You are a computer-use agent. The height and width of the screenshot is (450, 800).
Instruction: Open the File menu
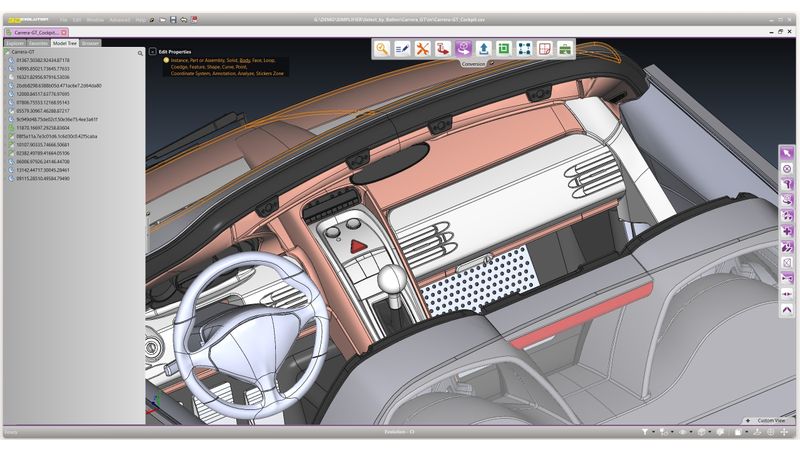pyautogui.click(x=63, y=20)
